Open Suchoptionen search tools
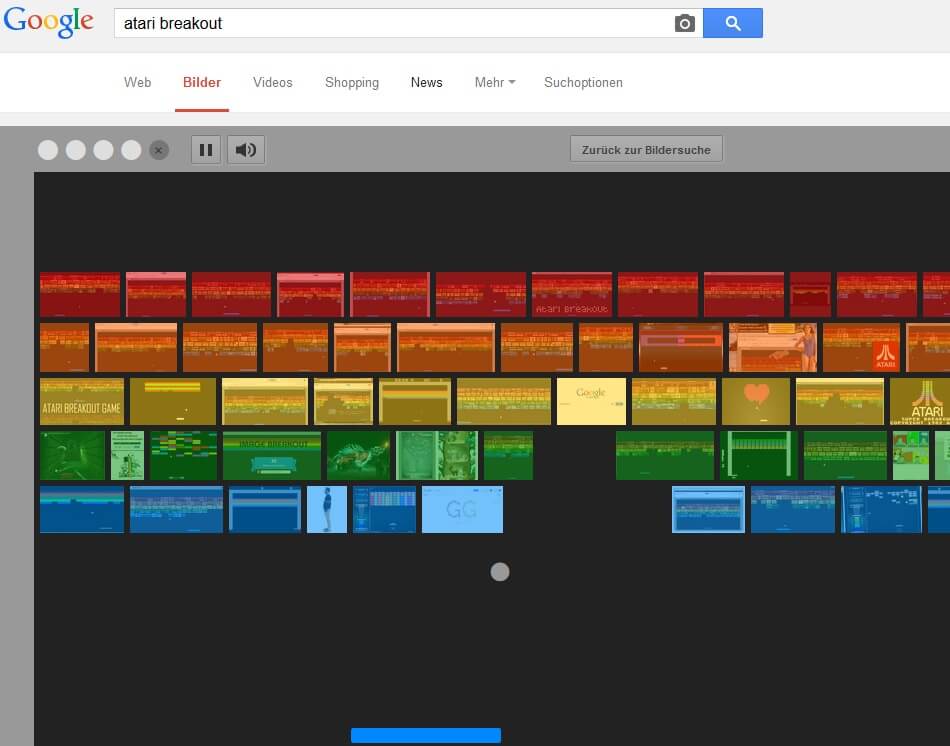950x746 pixels. 583,82
